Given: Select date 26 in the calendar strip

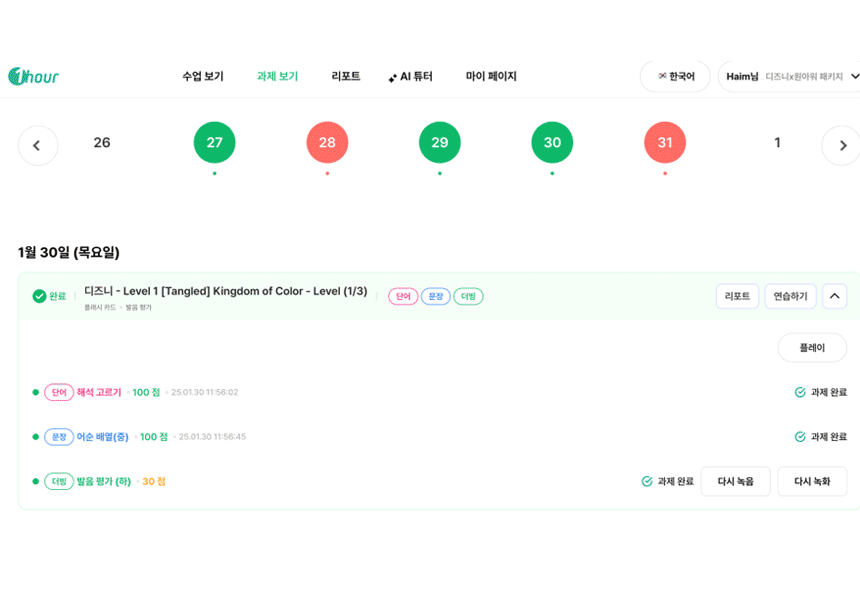Looking at the screenshot, I should (x=102, y=143).
